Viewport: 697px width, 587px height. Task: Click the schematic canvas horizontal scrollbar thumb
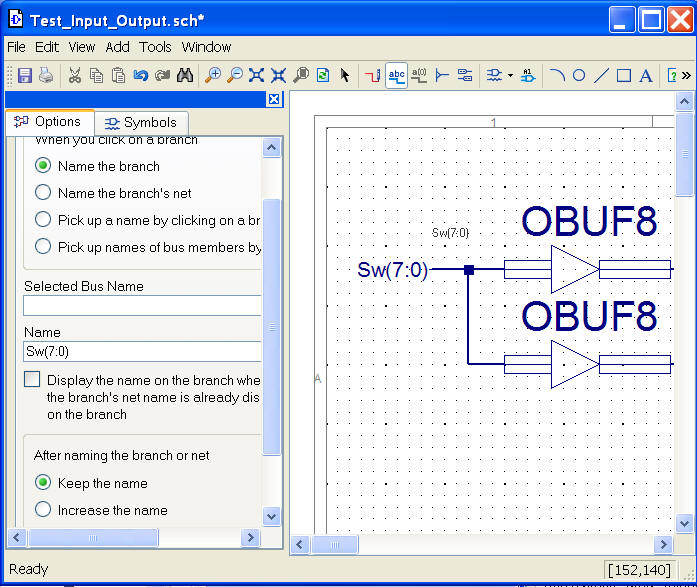(x=335, y=545)
